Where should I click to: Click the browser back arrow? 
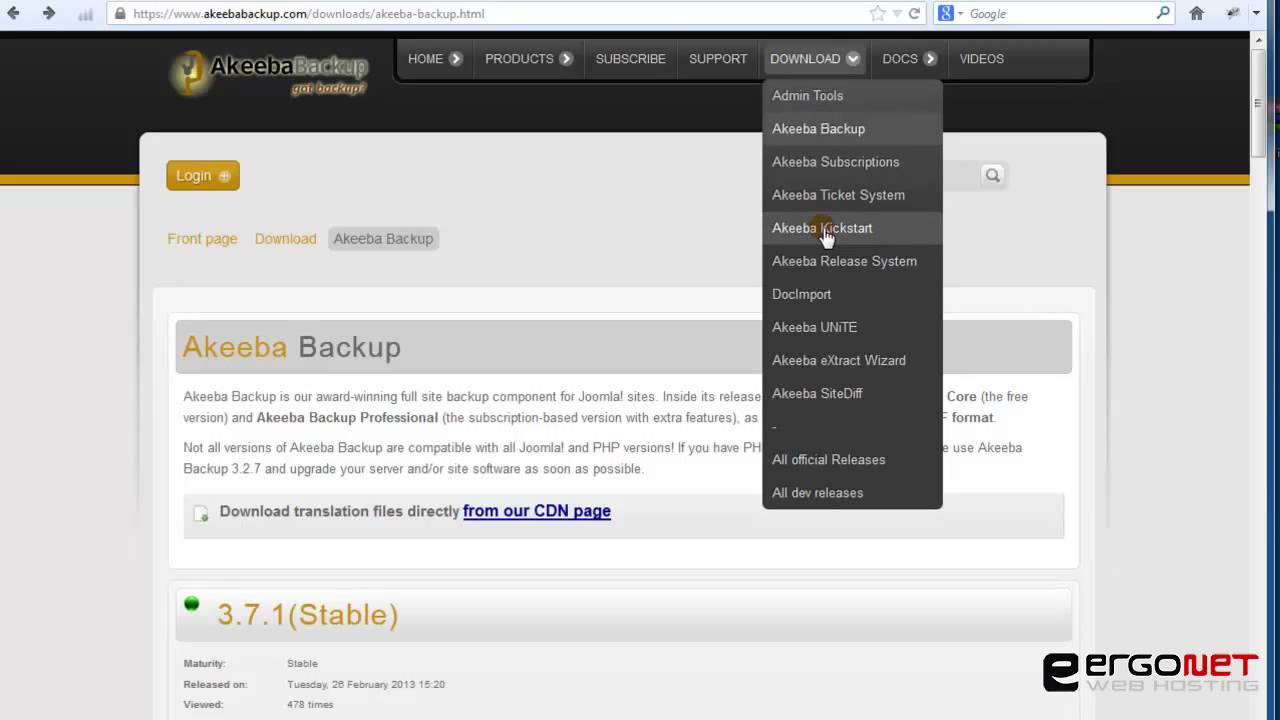(x=14, y=14)
